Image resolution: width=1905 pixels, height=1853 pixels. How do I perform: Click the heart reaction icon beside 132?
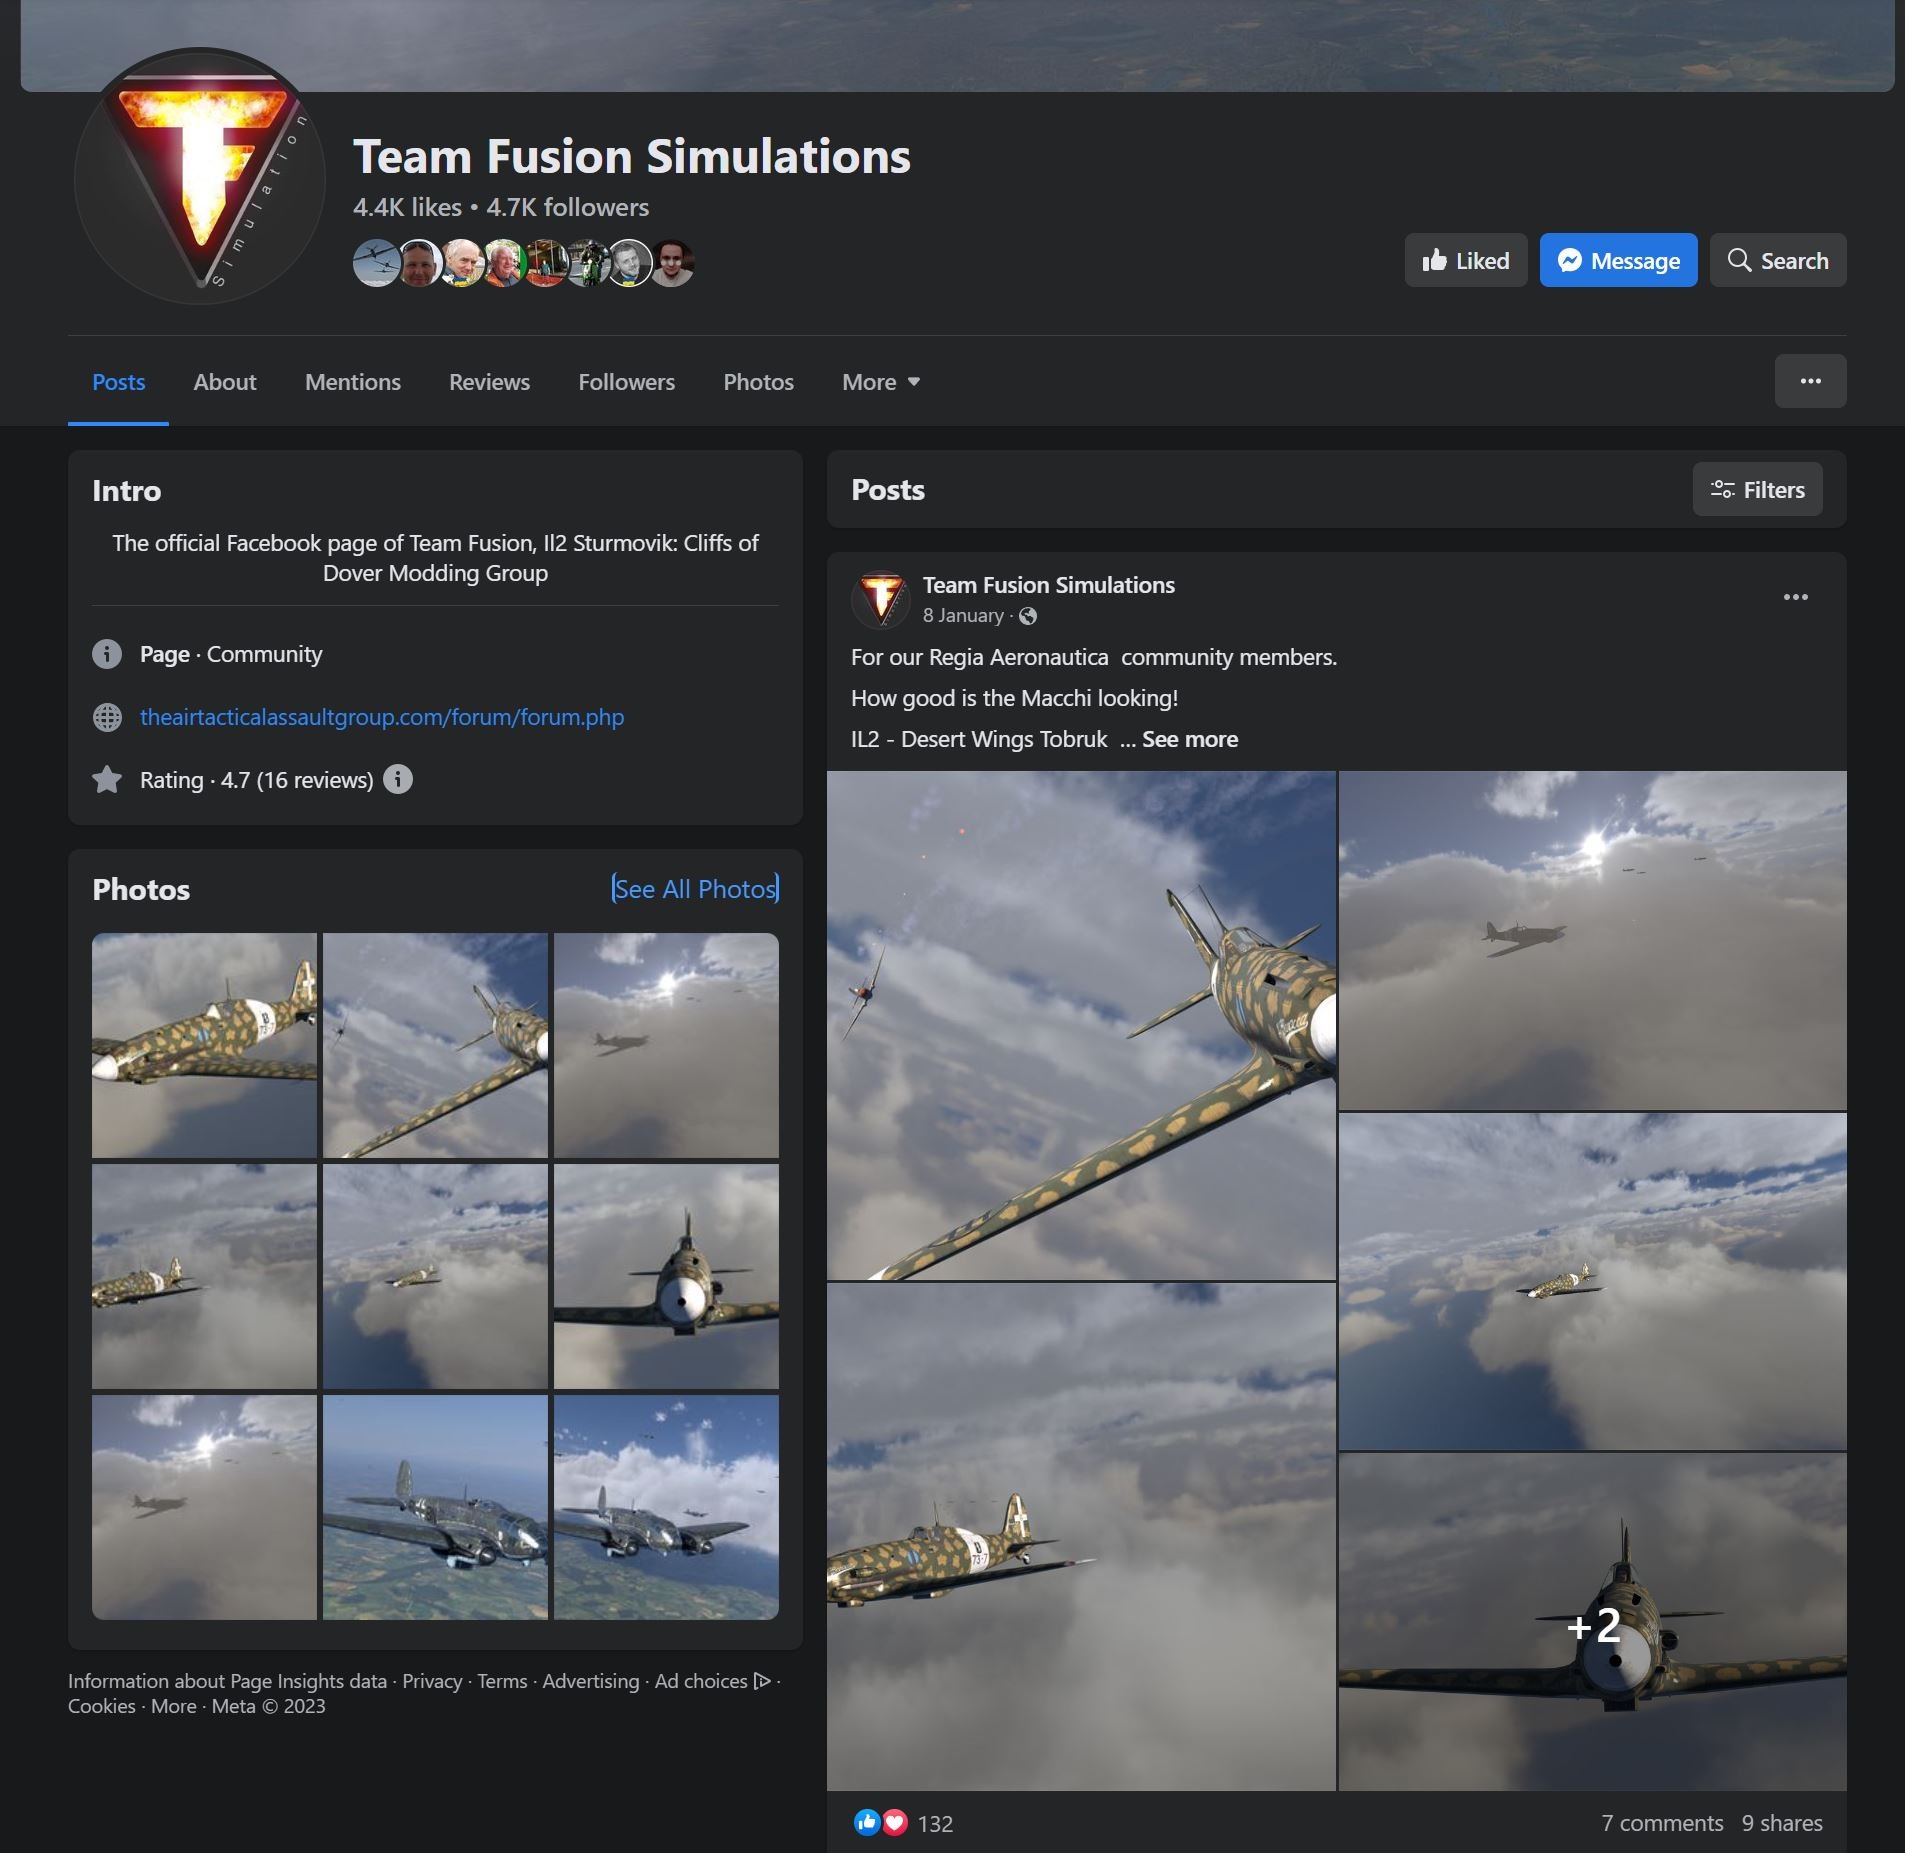pos(894,1822)
